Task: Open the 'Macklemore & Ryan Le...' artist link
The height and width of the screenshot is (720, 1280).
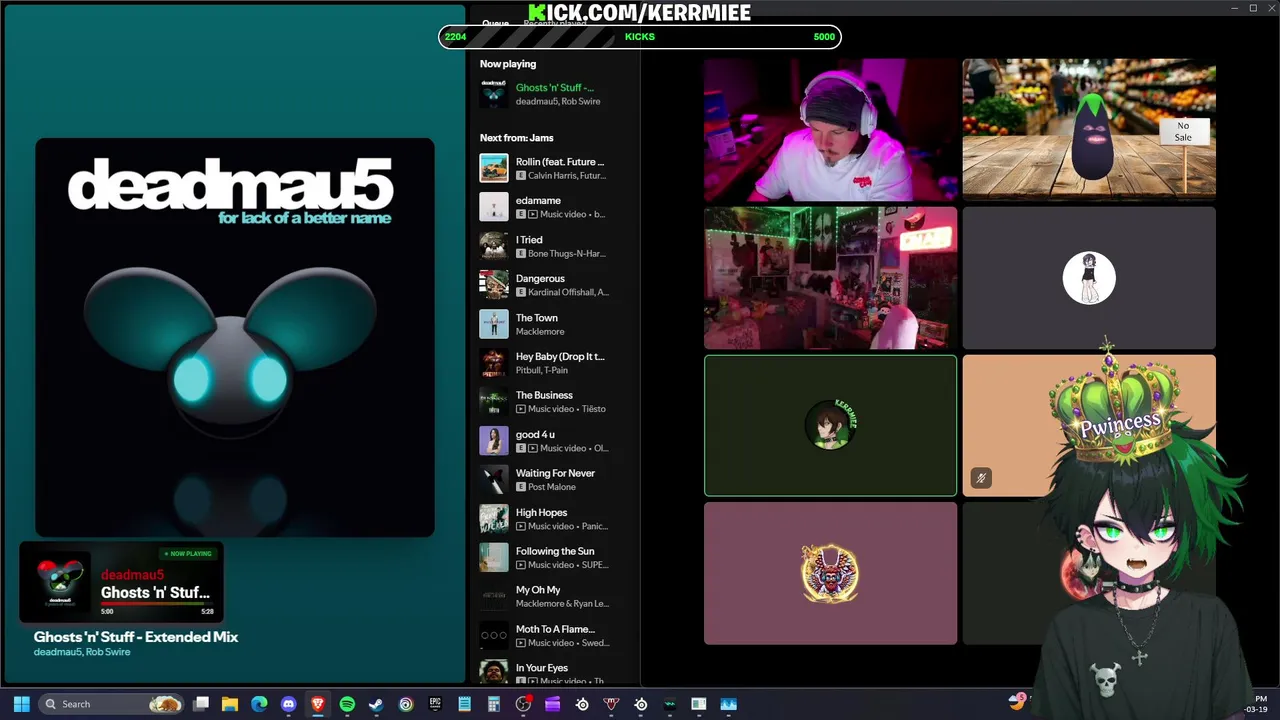Action: point(562,604)
